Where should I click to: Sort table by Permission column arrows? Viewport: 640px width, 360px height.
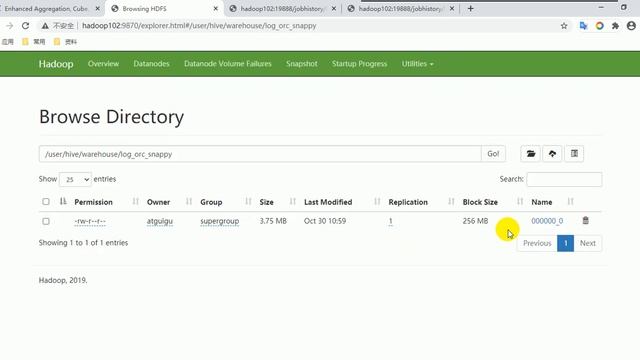[x=136, y=202]
